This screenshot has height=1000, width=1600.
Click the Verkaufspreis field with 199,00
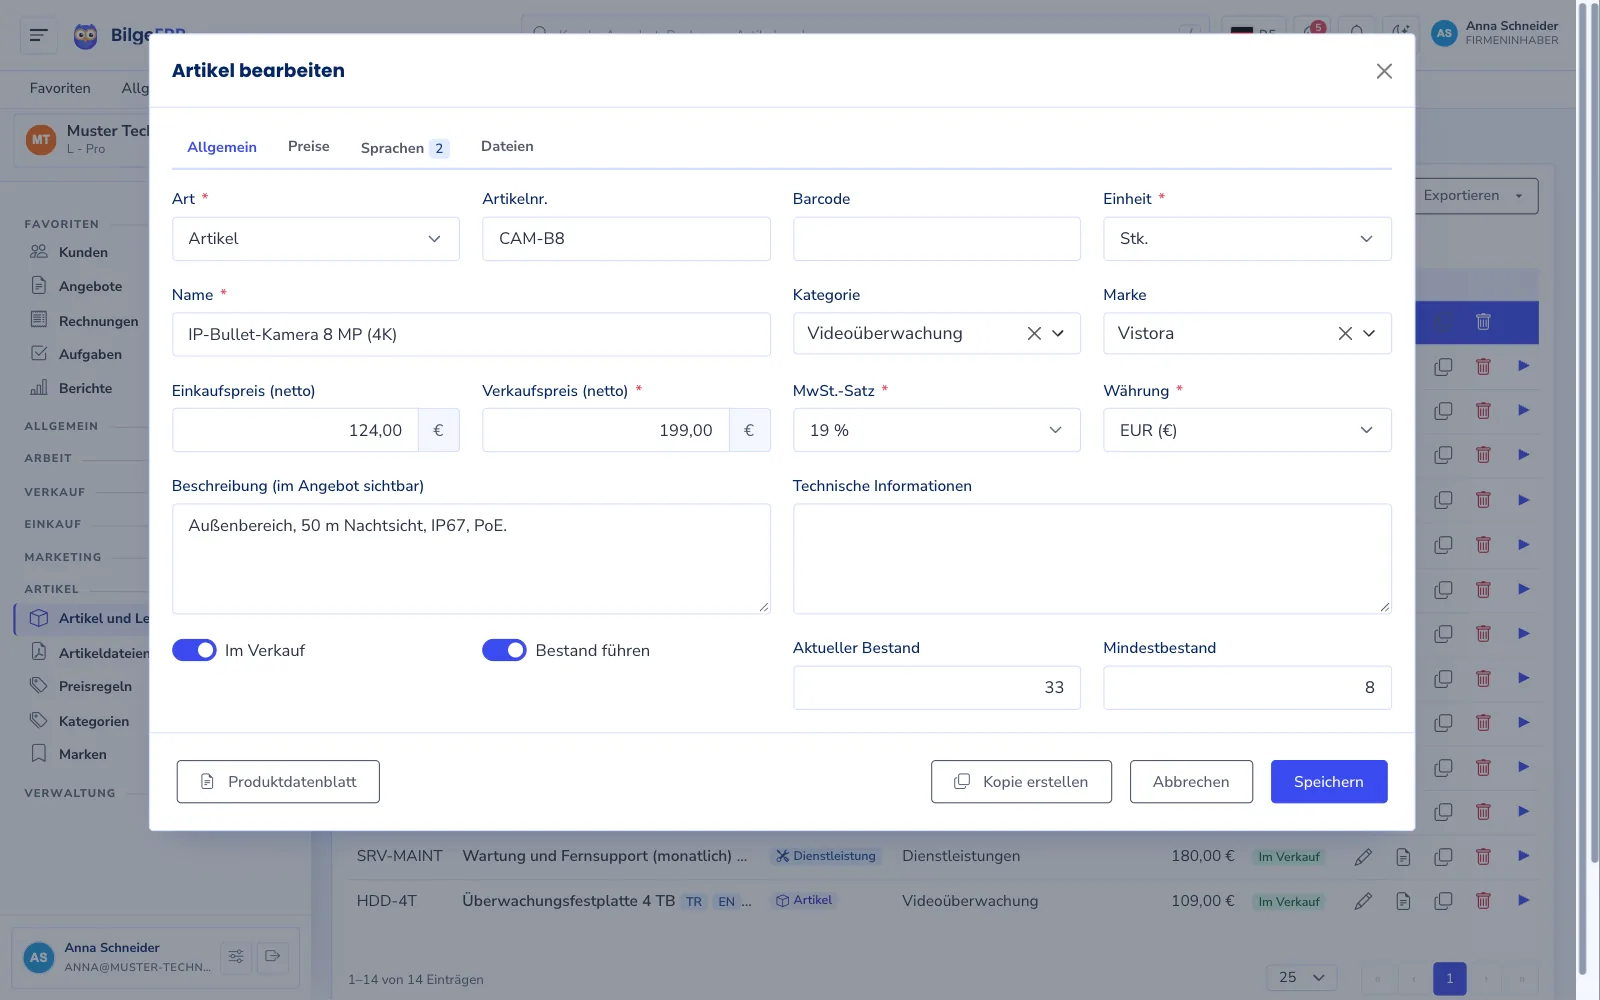click(x=606, y=430)
